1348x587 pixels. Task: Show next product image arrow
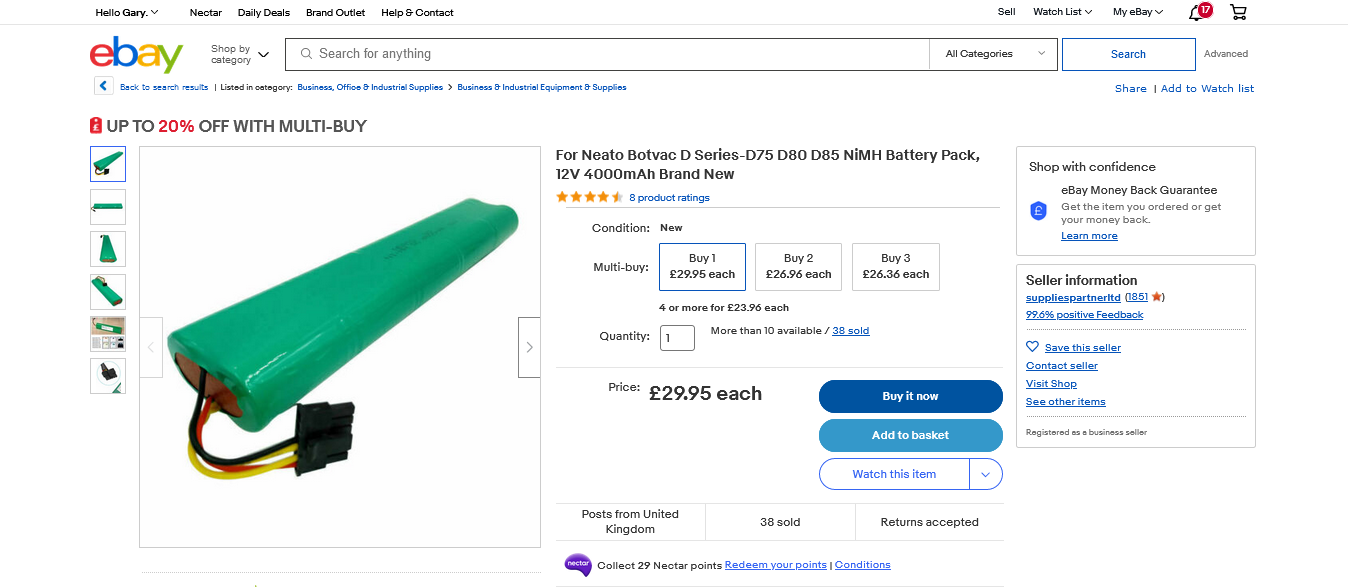(529, 347)
